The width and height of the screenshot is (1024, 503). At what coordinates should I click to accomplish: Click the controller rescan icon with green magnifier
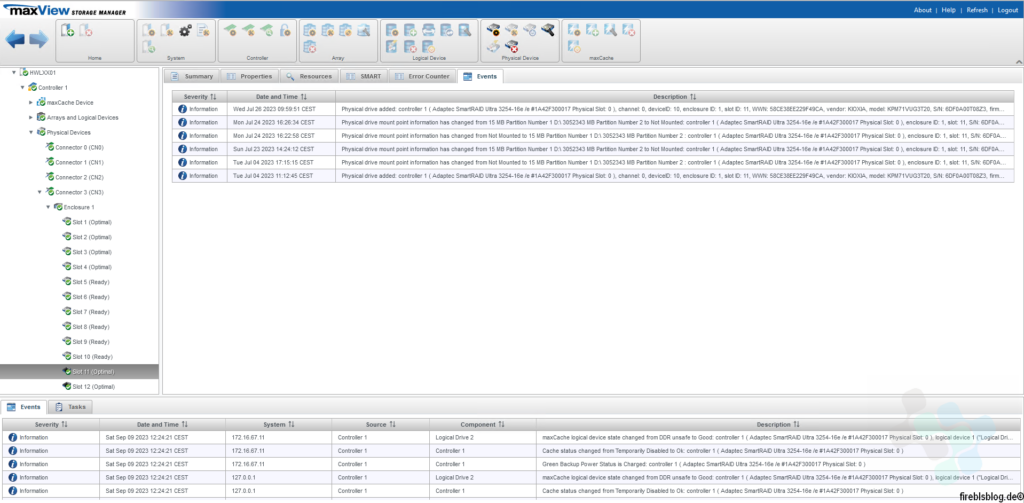267,30
